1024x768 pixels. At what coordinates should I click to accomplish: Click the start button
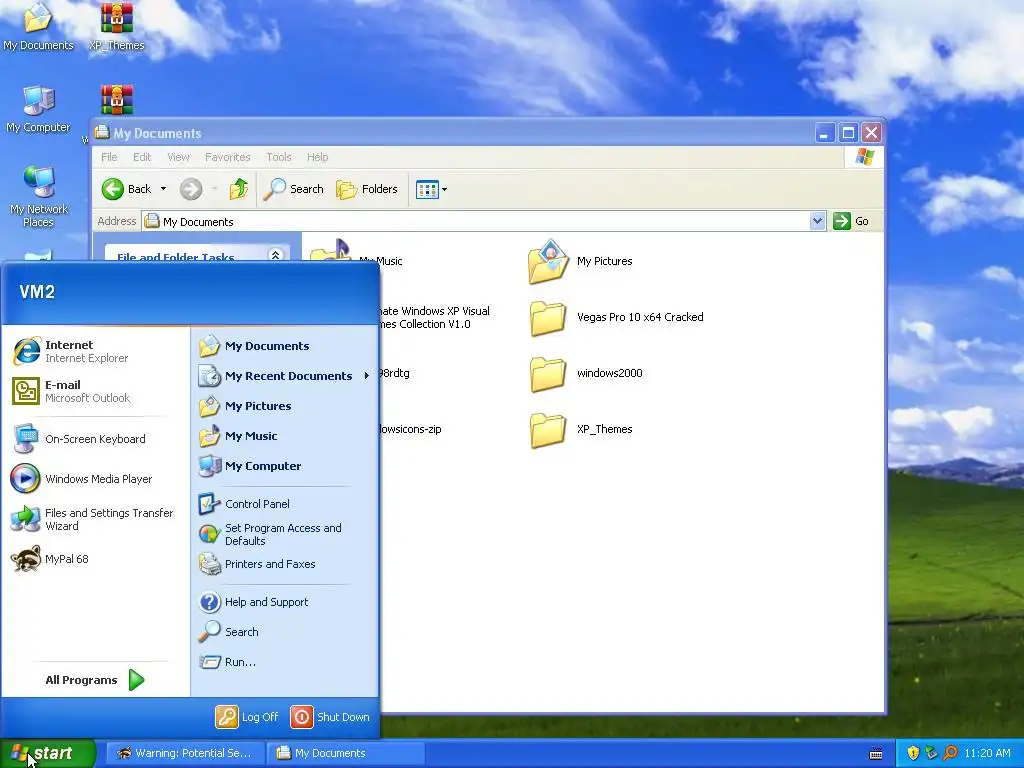pos(47,753)
